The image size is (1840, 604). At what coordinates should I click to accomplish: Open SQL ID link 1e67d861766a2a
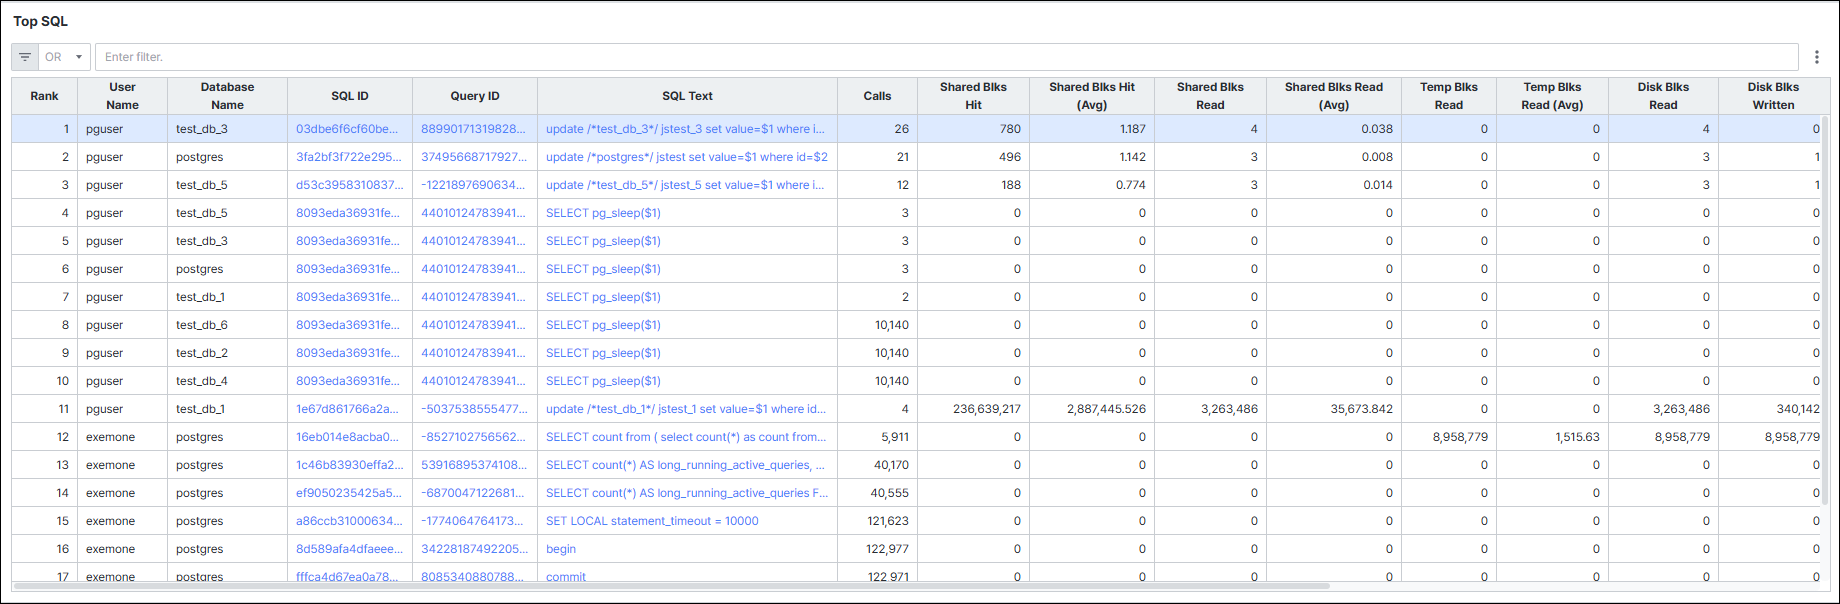[x=347, y=409]
